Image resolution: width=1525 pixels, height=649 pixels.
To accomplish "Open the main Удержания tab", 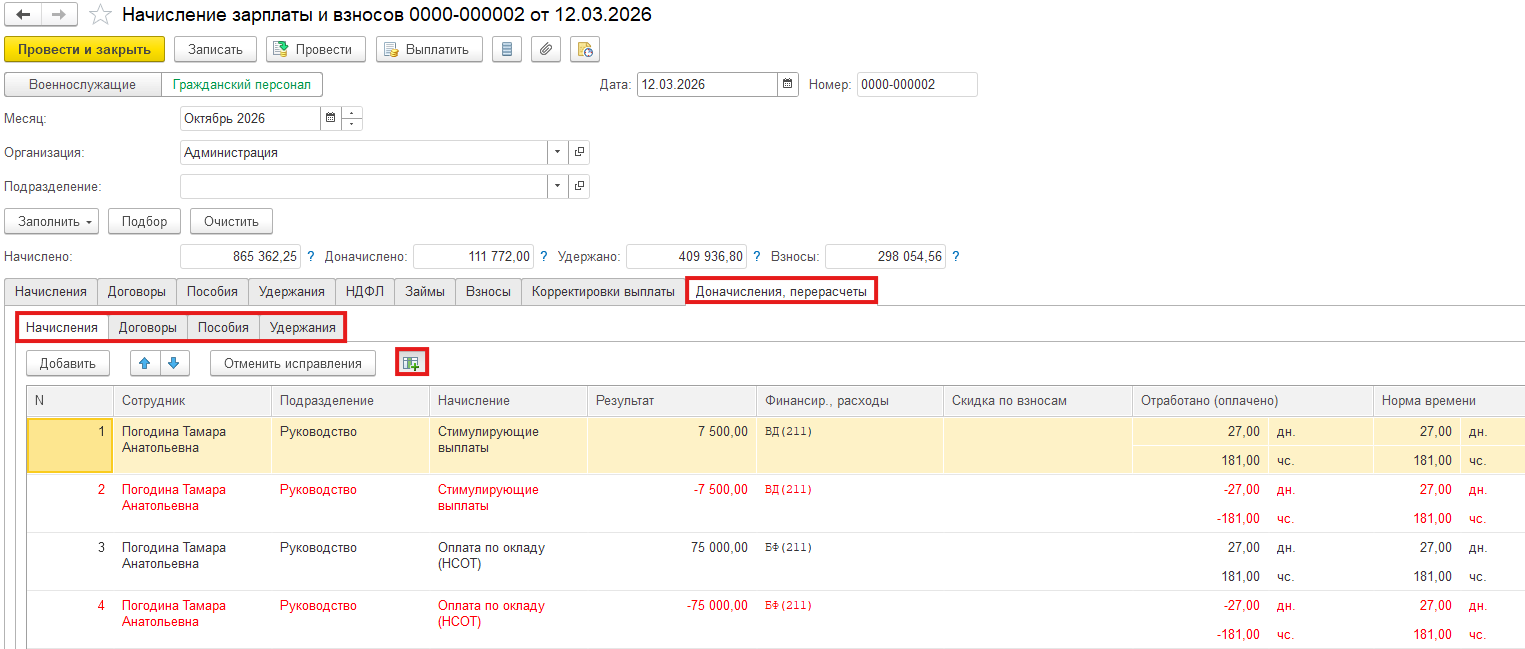I will click(x=292, y=292).
